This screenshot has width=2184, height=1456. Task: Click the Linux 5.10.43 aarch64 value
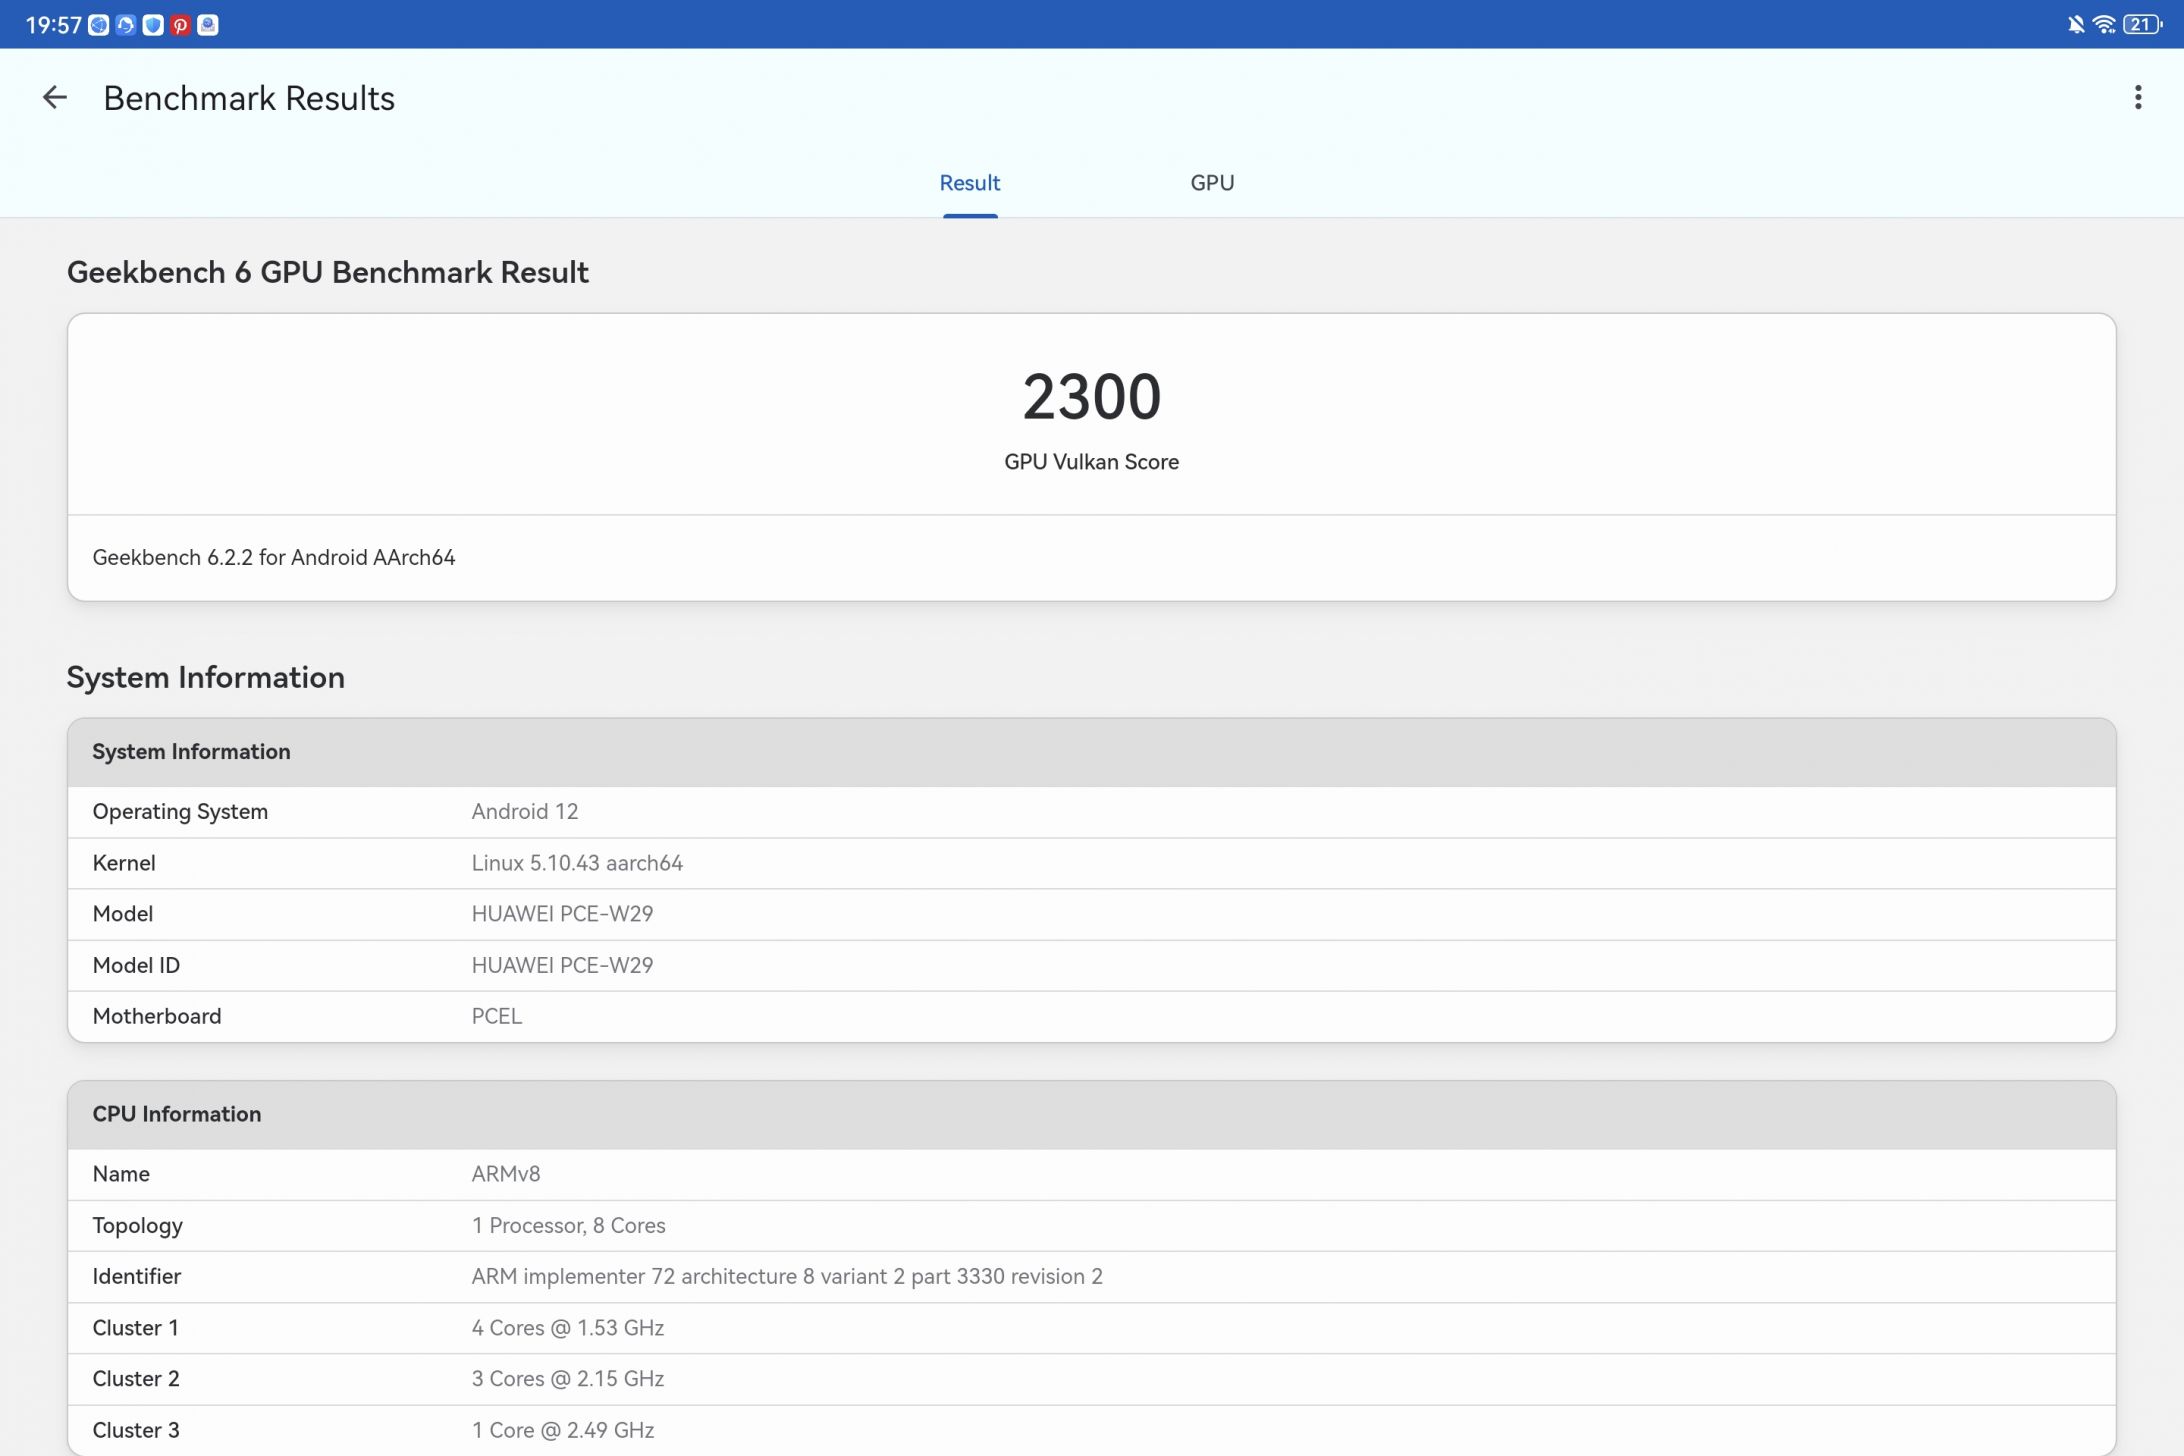(577, 863)
